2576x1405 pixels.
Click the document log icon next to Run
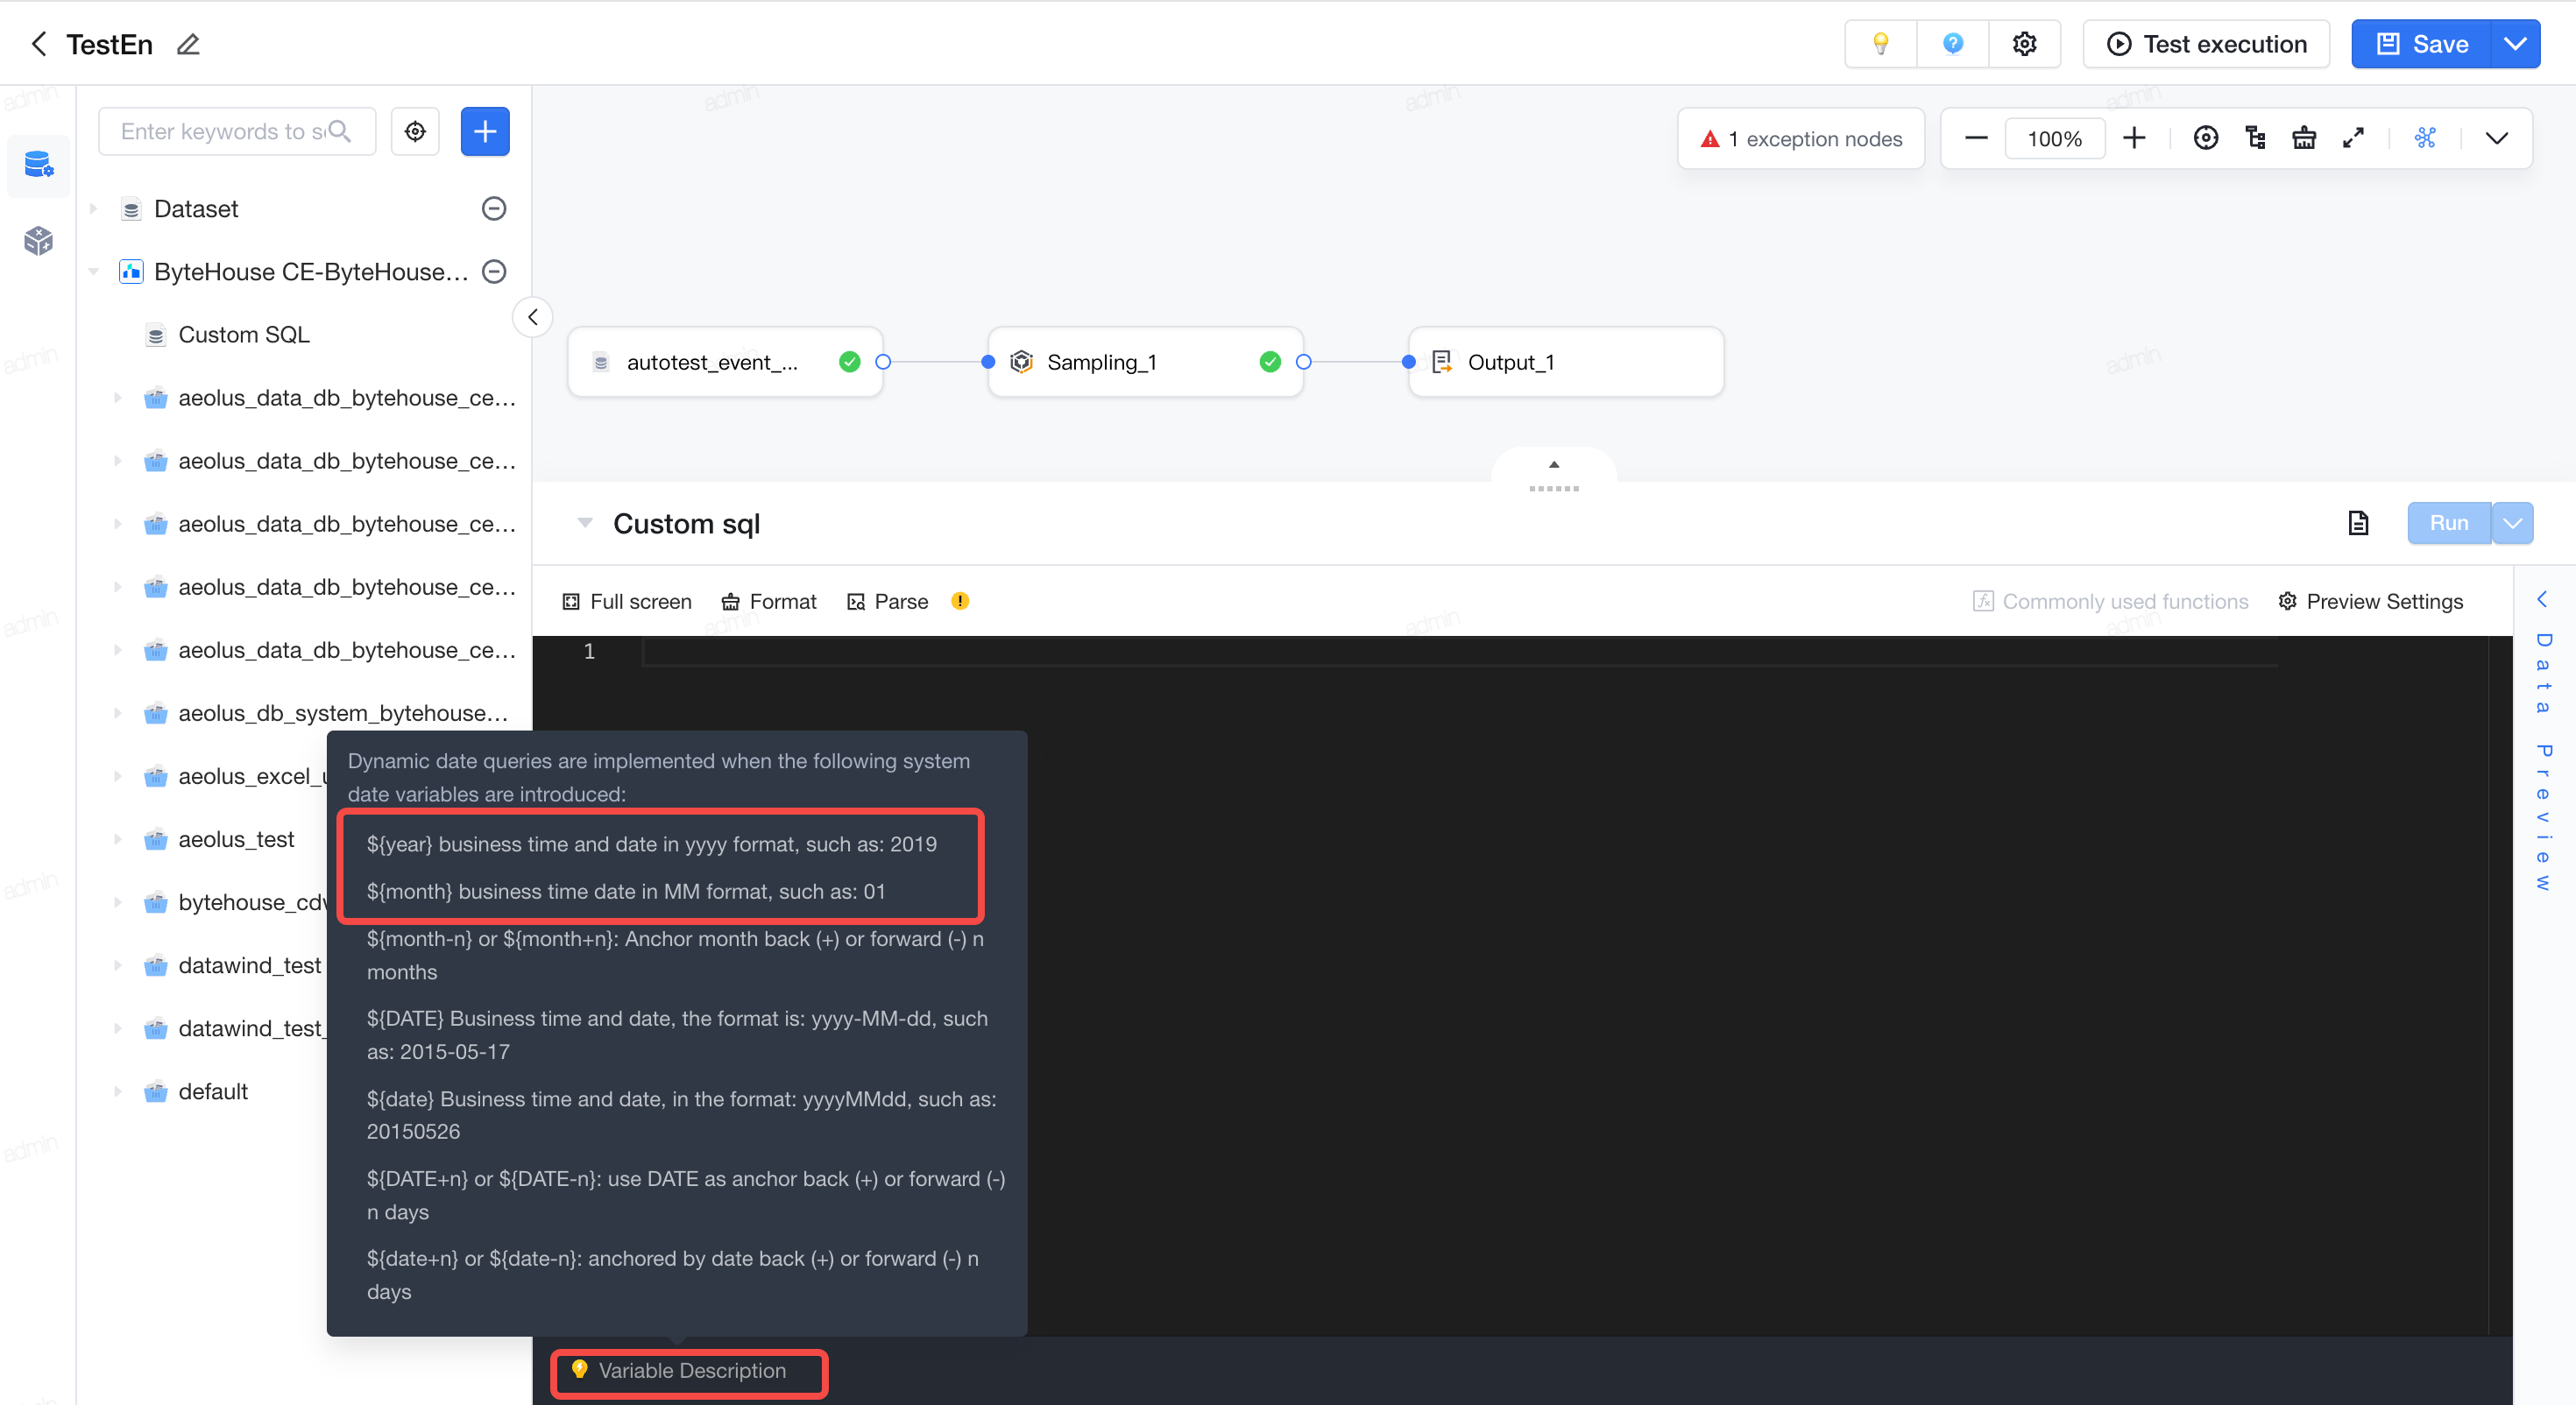tap(2358, 523)
